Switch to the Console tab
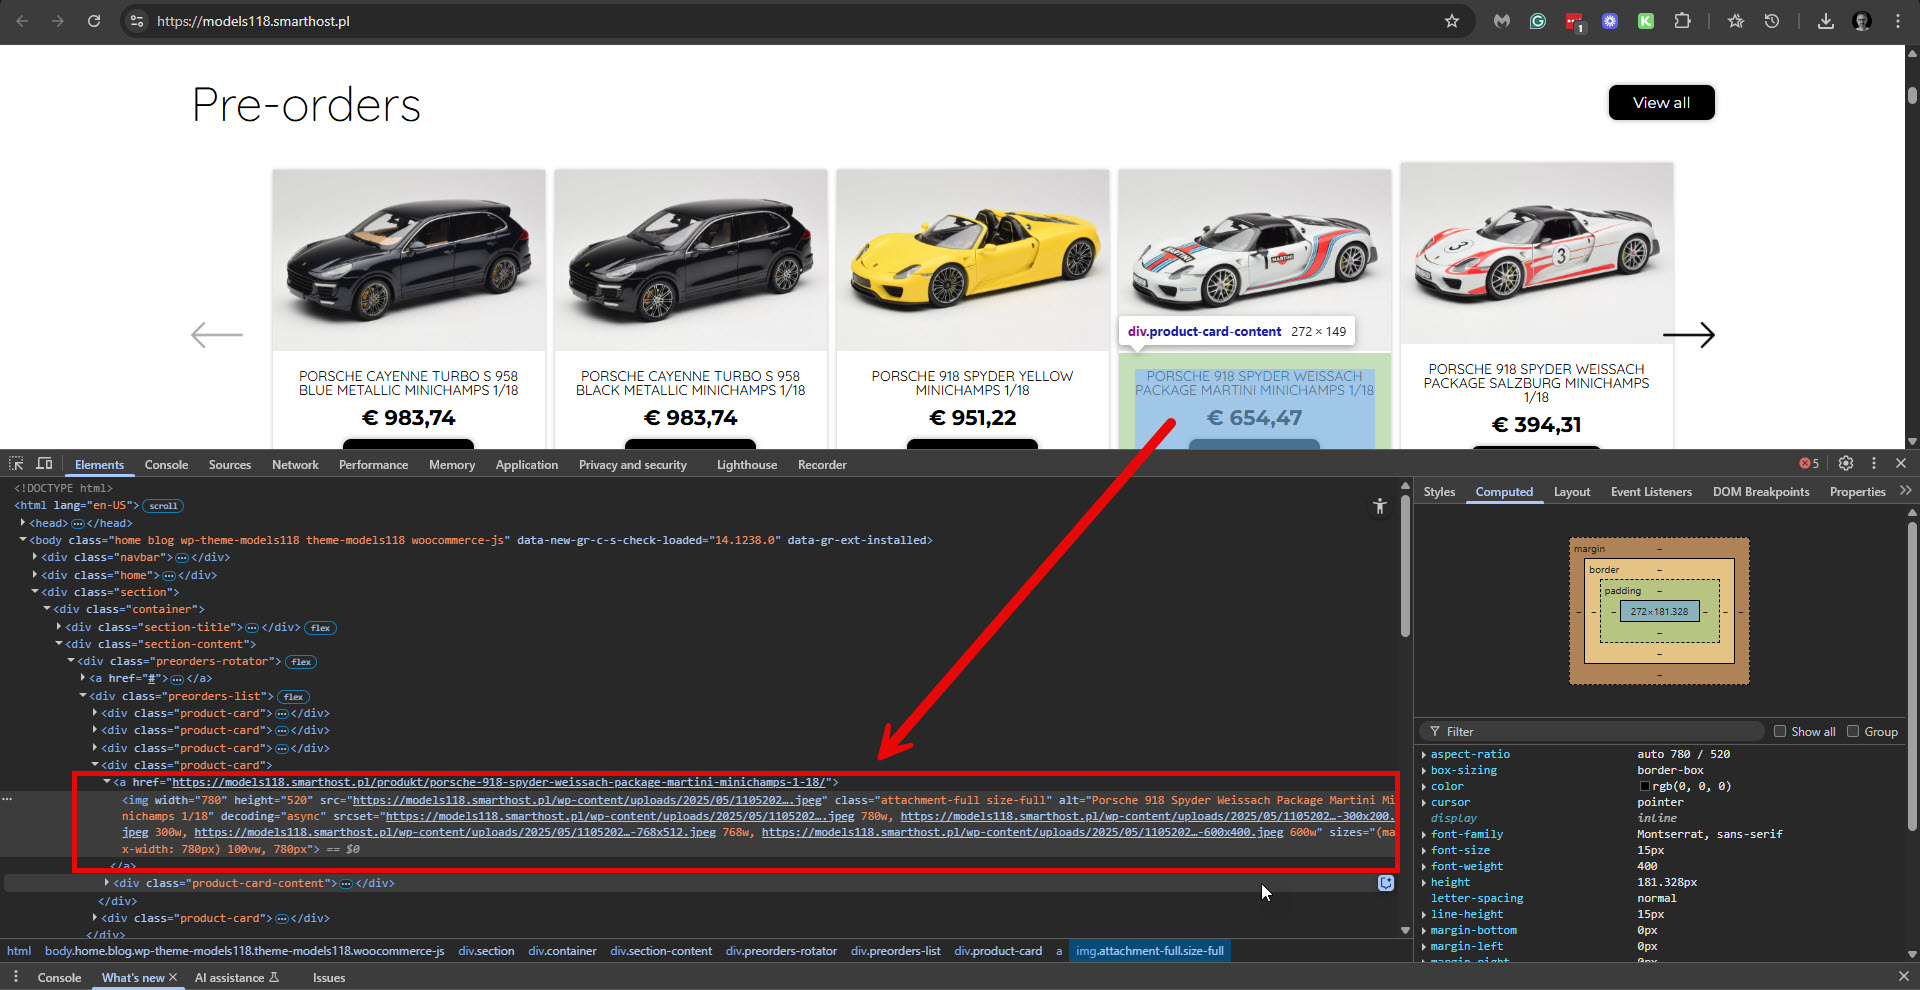1920x990 pixels. click(166, 465)
